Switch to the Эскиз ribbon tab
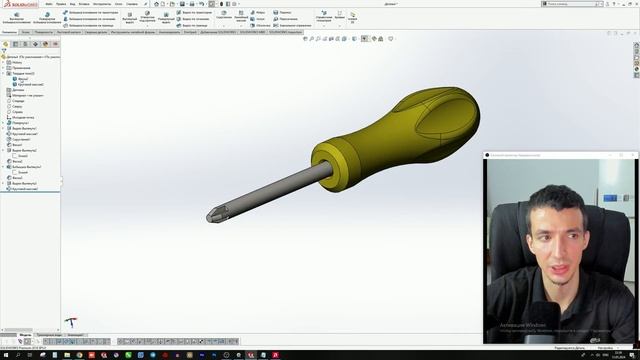The image size is (640, 360). click(25, 32)
